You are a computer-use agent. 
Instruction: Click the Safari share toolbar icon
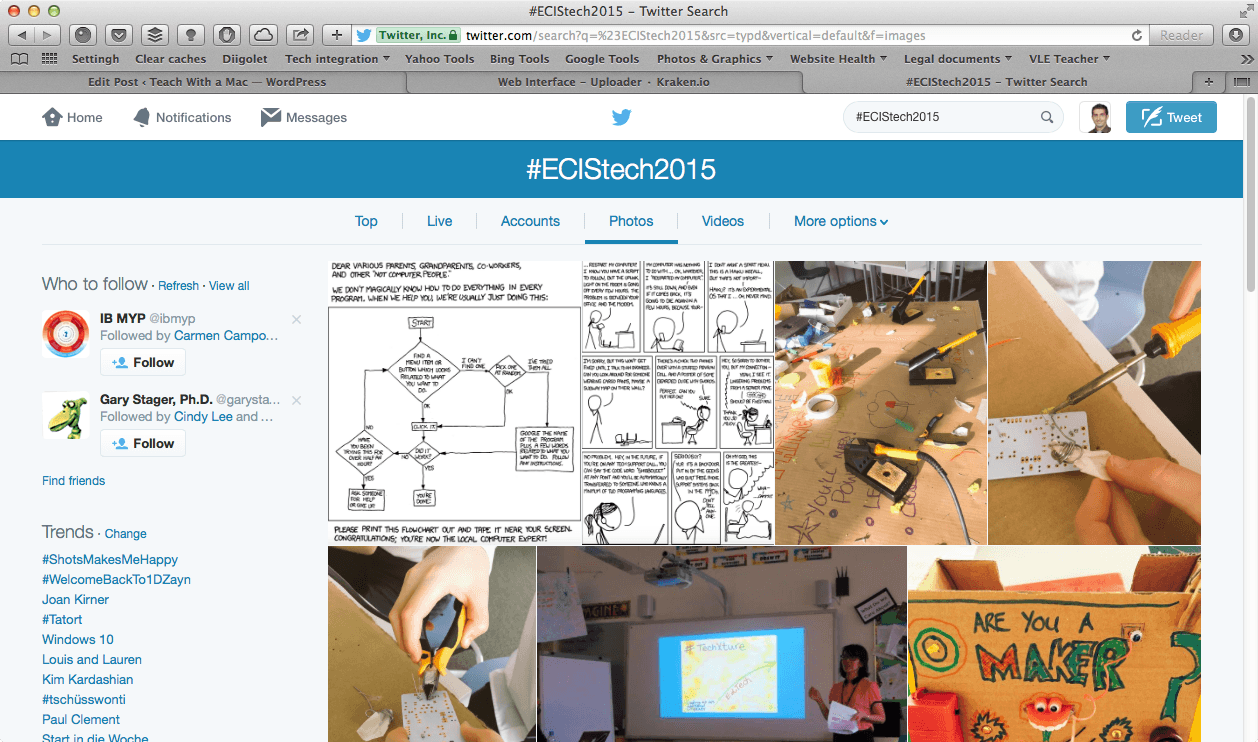(x=298, y=35)
